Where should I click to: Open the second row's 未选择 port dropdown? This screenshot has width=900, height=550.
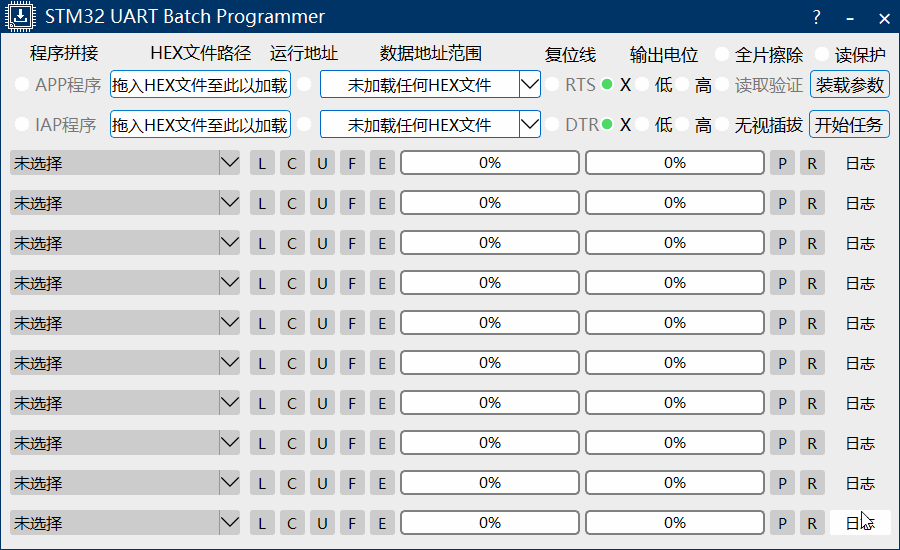tap(125, 203)
